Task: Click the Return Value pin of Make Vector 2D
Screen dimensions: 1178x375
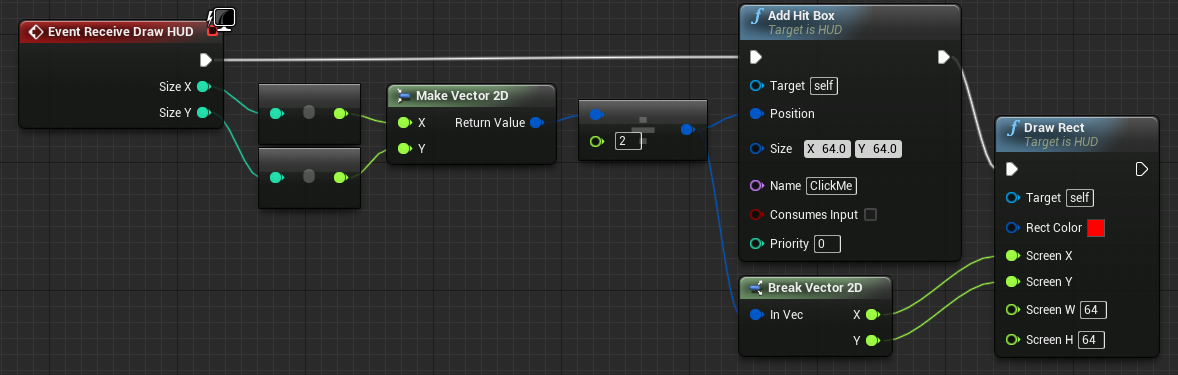Action: 536,122
